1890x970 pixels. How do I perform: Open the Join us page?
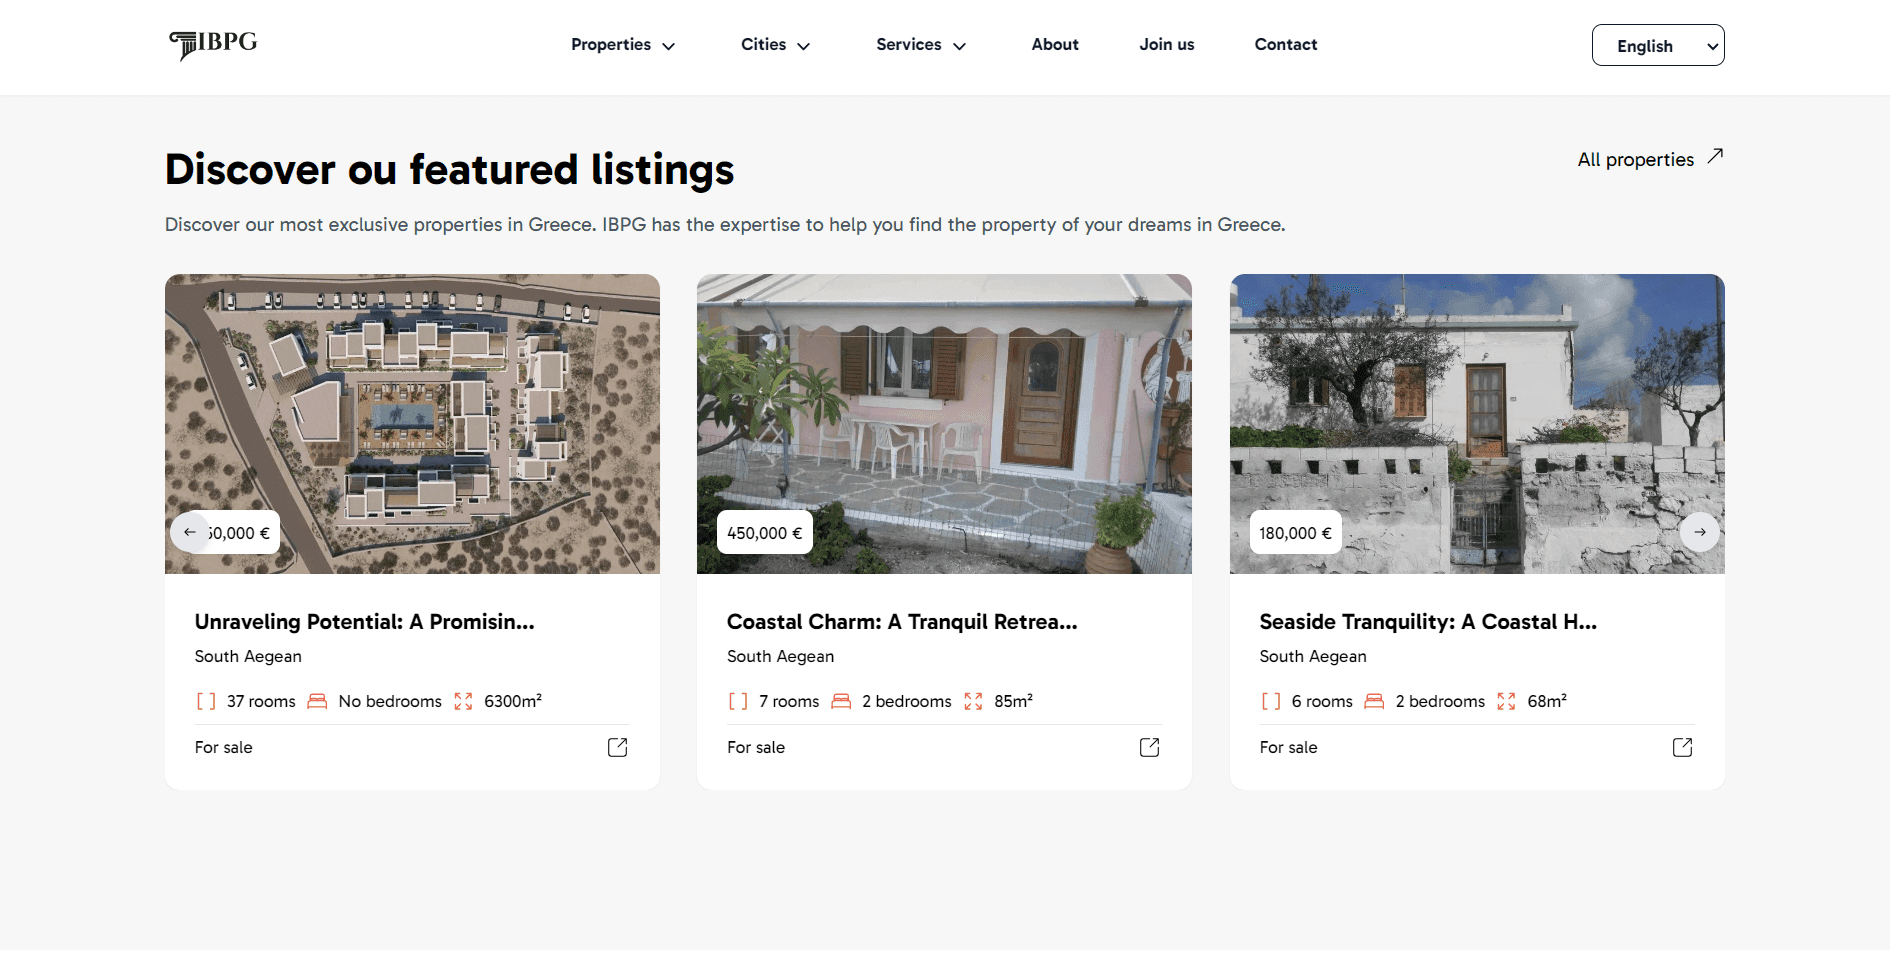(x=1166, y=45)
